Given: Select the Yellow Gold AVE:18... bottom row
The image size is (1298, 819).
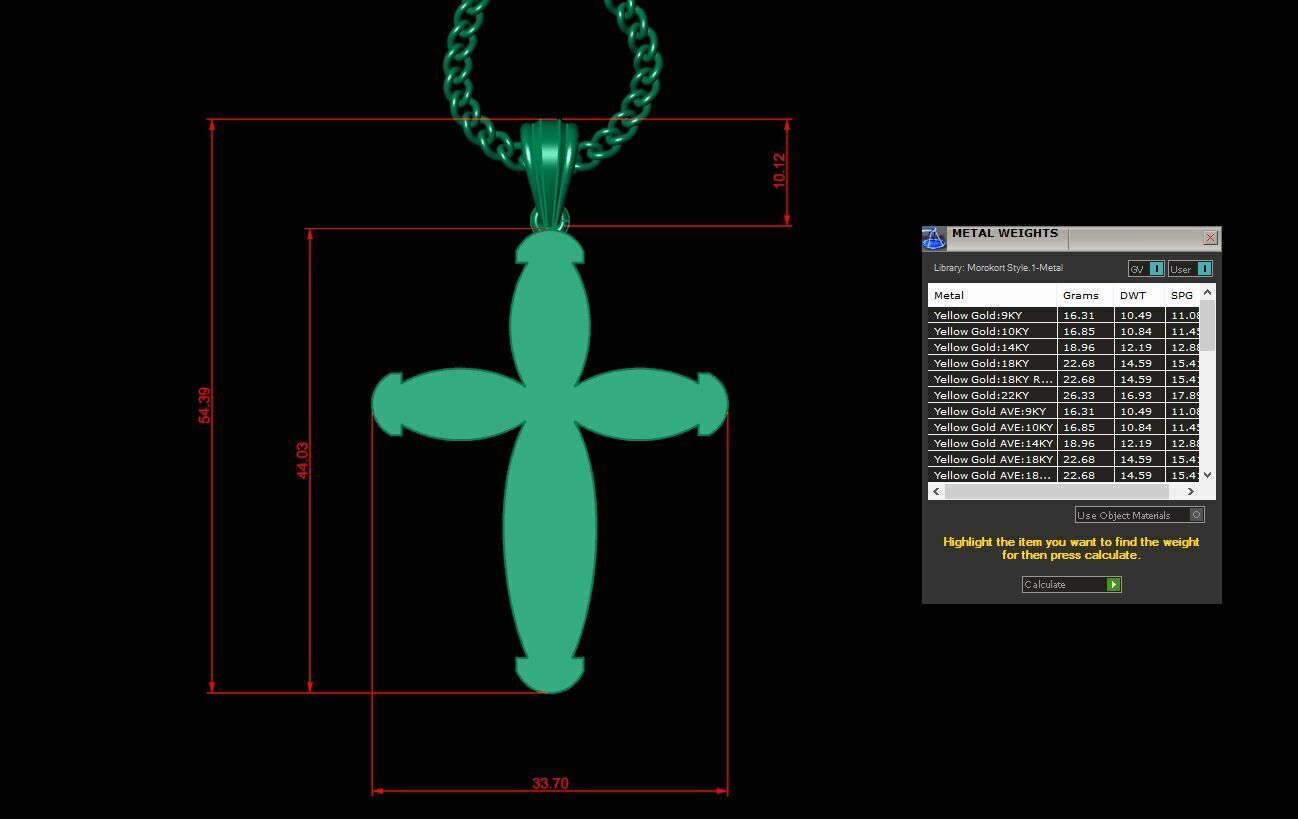Looking at the screenshot, I should 1063,475.
